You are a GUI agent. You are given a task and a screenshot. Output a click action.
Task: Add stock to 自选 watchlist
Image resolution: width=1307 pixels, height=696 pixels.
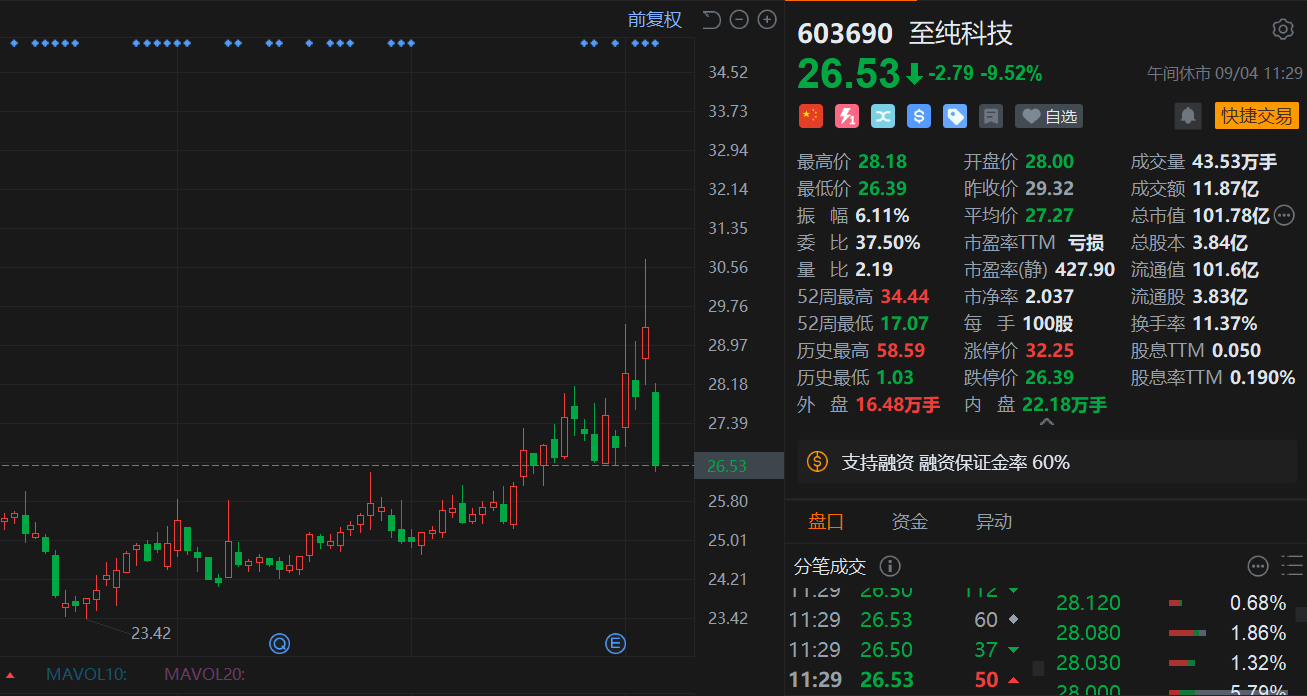point(1049,116)
